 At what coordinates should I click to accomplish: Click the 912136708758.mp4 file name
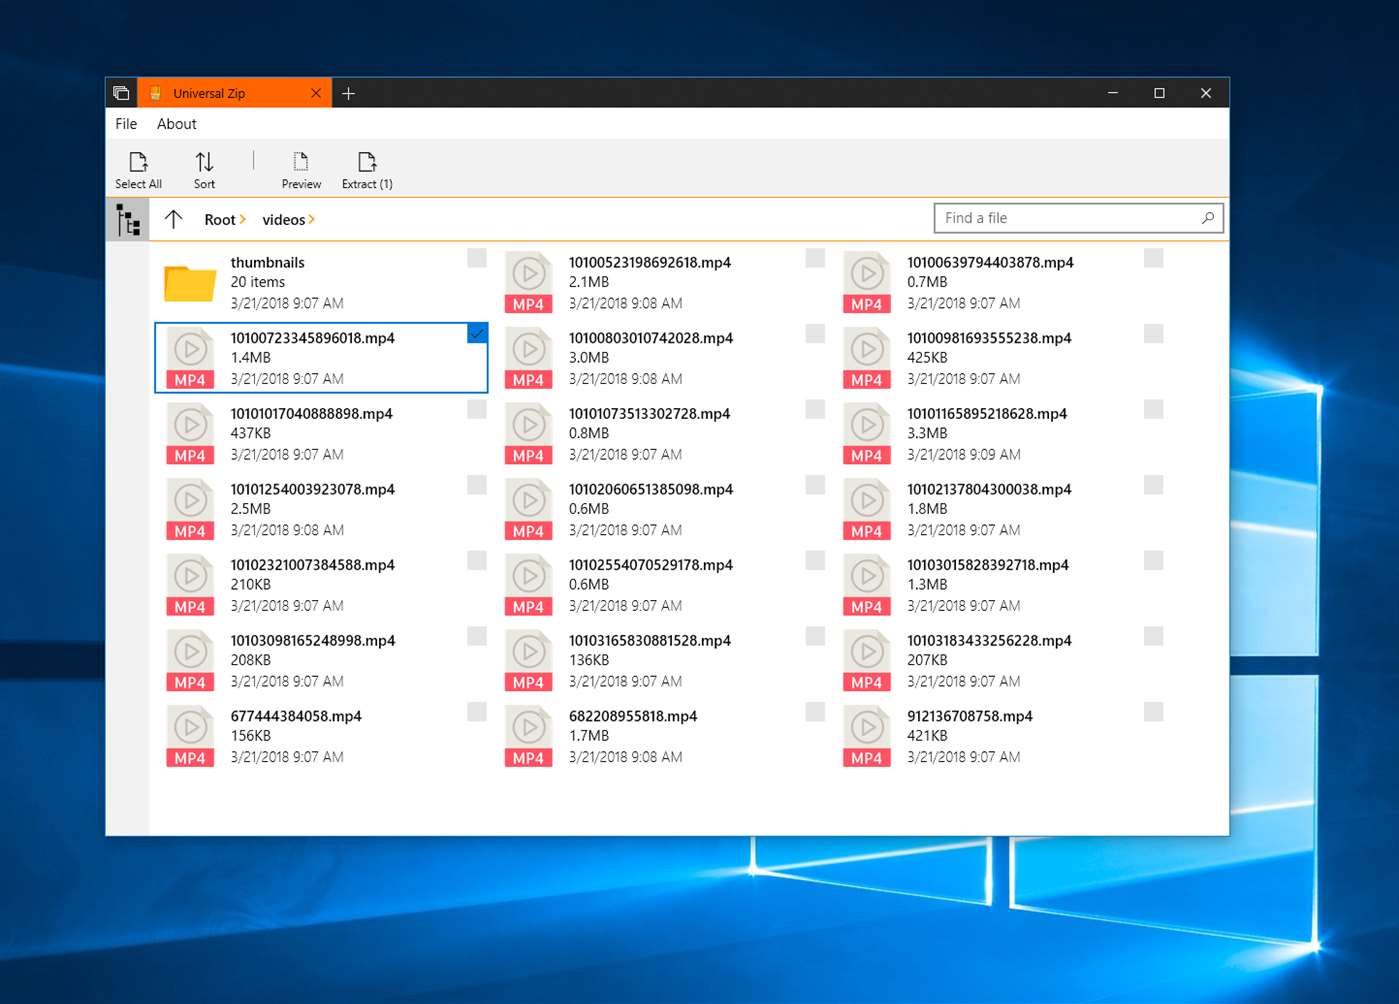970,716
